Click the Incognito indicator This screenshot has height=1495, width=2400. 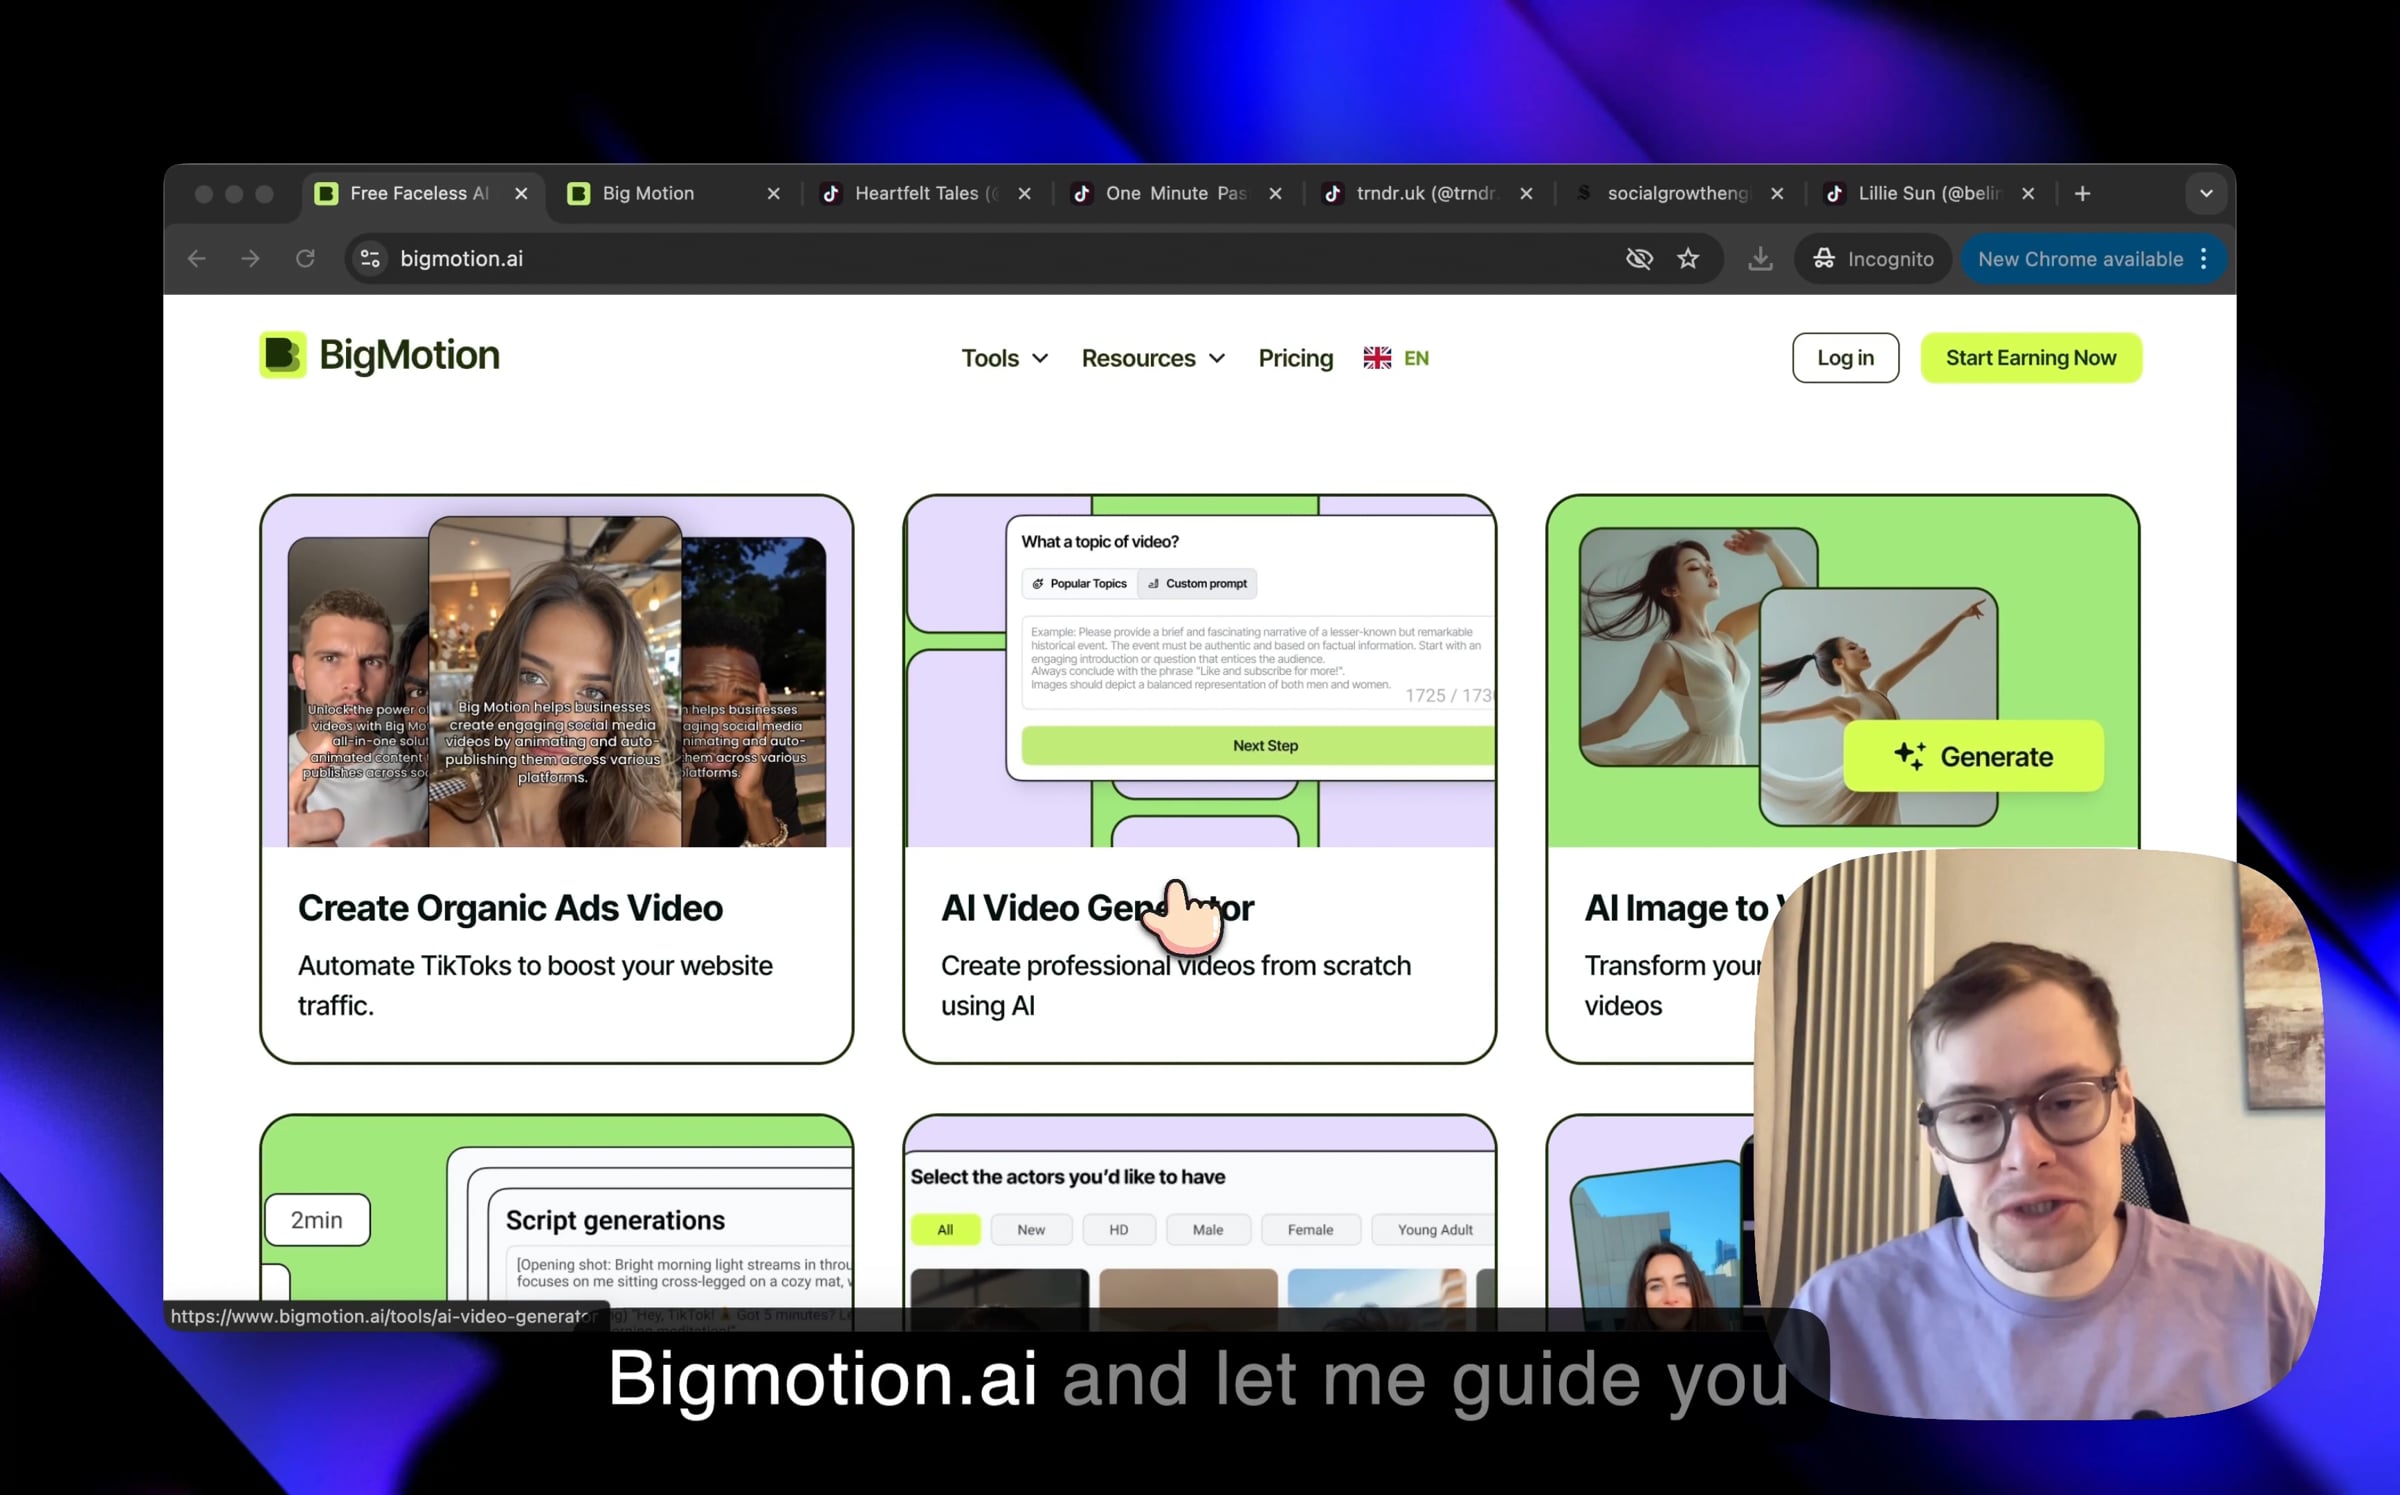coord(1873,259)
